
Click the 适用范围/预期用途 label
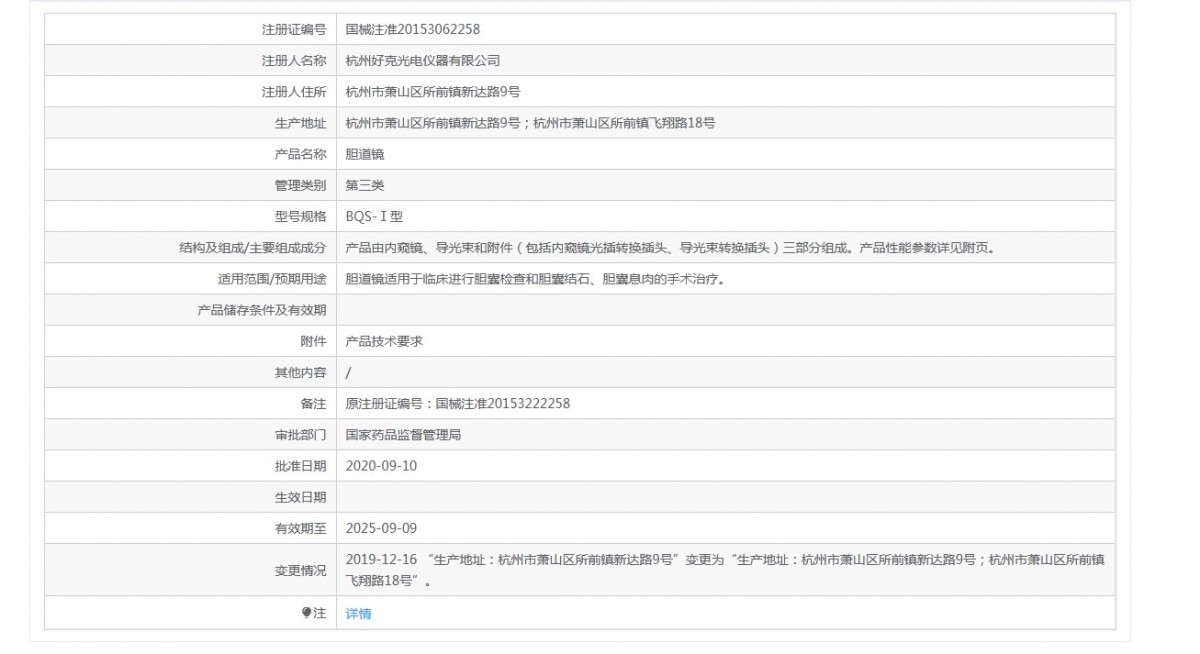point(272,279)
